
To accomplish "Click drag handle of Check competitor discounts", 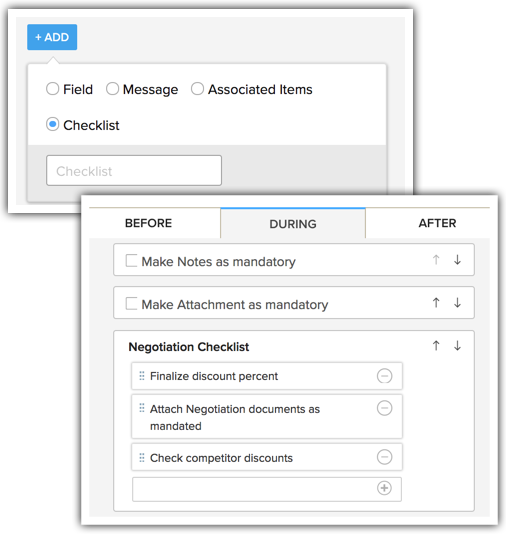I will point(142,458).
